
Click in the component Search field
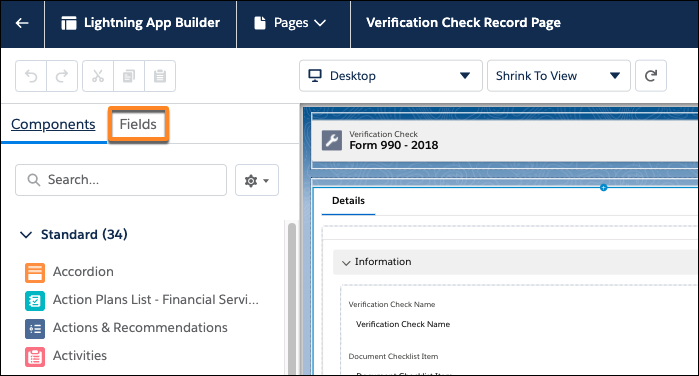[x=121, y=180]
